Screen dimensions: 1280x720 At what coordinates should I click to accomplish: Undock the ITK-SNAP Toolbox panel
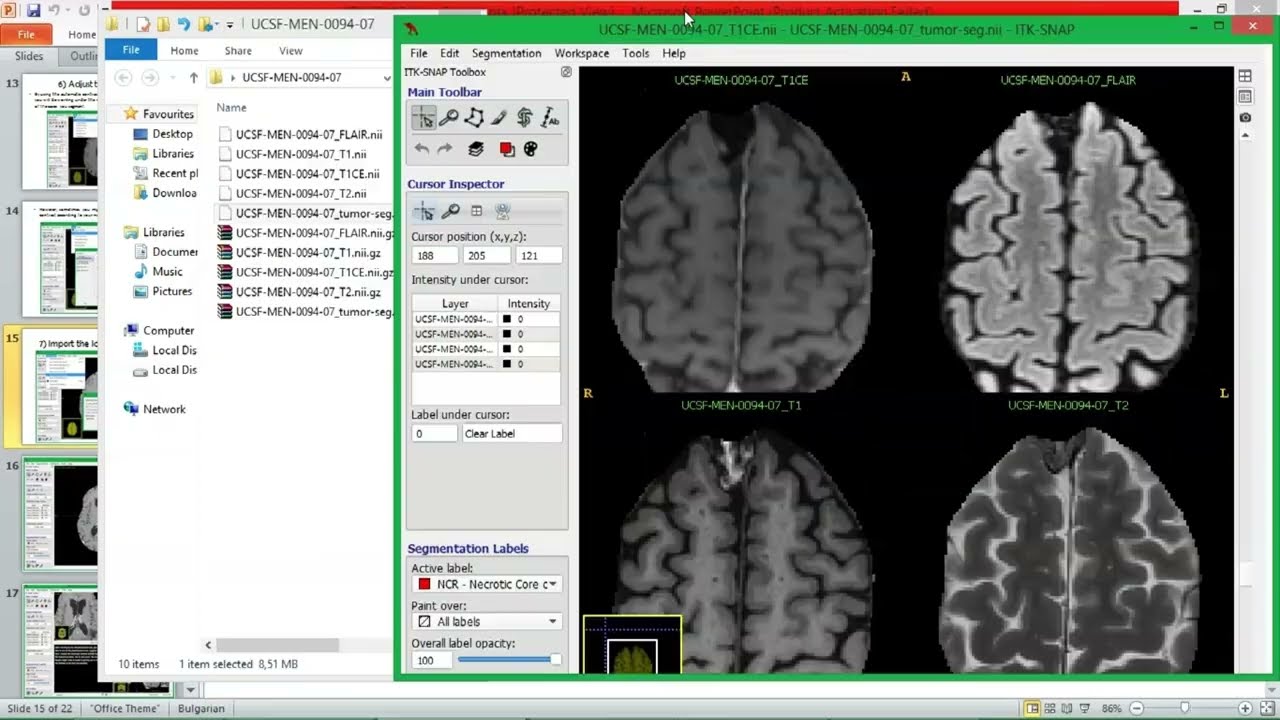pyautogui.click(x=566, y=72)
